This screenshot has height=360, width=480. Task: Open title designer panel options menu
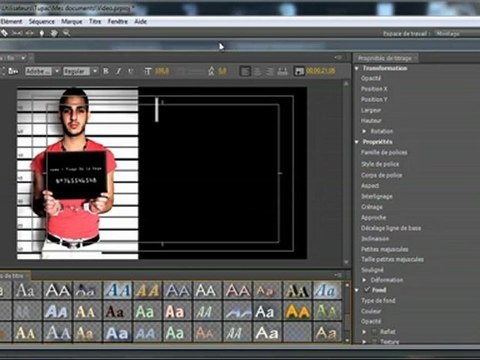click(x=338, y=58)
